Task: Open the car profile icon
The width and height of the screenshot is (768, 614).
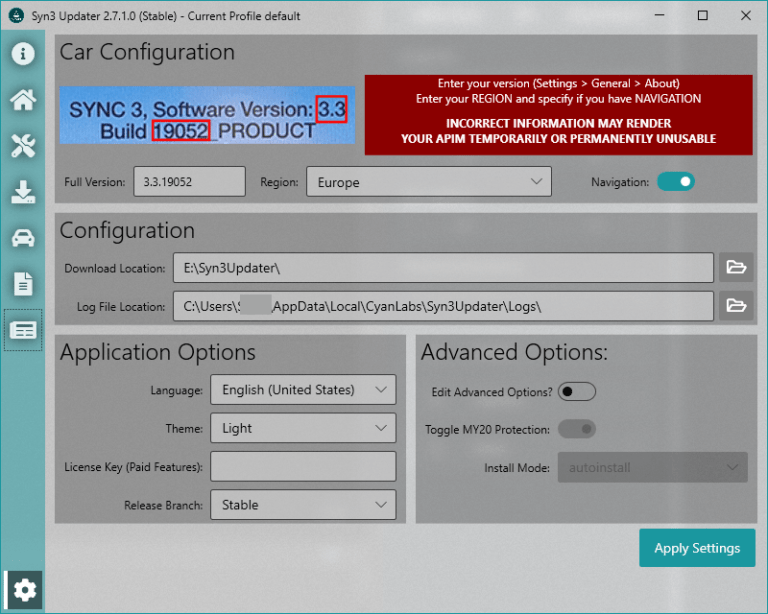Action: tap(23, 238)
